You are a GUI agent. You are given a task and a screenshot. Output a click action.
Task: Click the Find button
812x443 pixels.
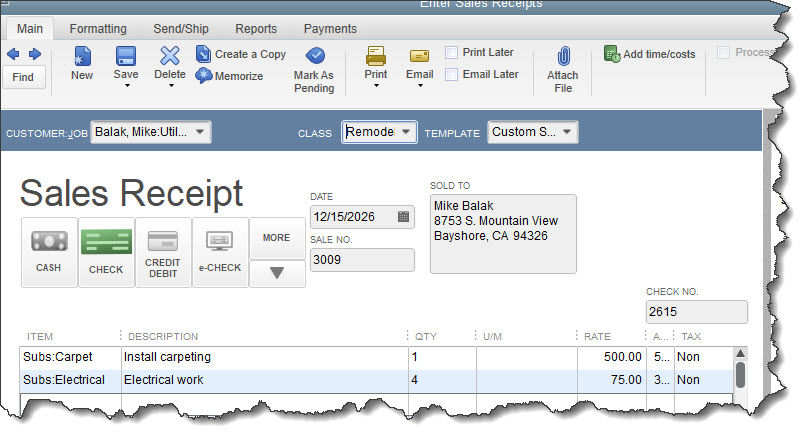pyautogui.click(x=23, y=76)
